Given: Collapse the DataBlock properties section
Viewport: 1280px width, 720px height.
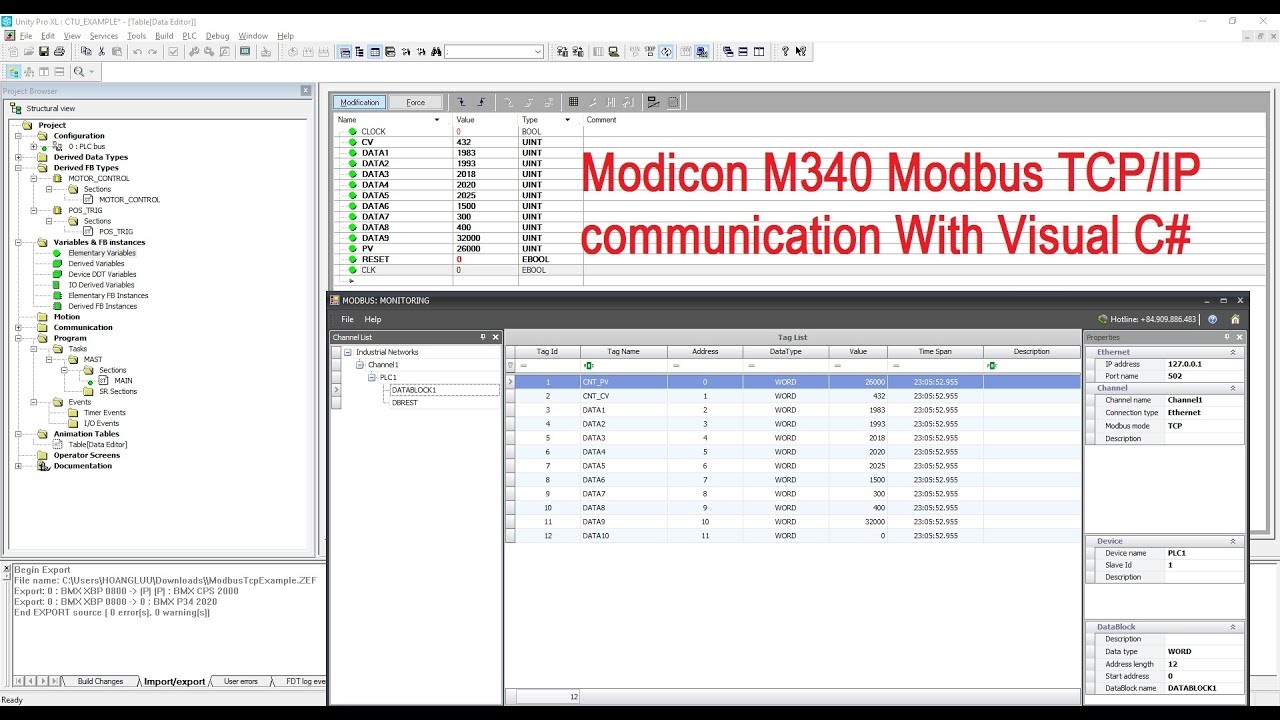Looking at the screenshot, I should click(1232, 627).
